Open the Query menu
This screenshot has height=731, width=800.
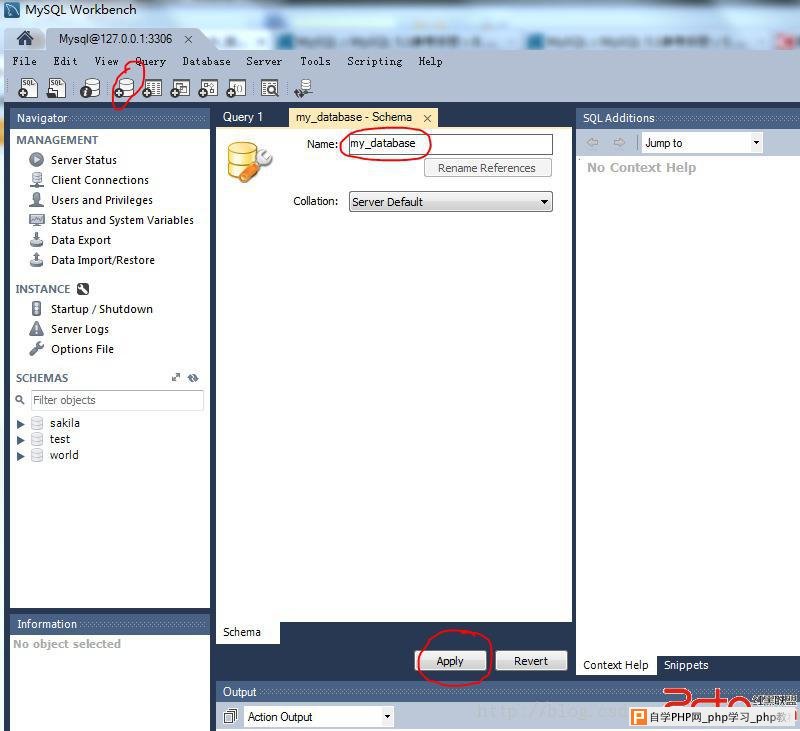151,61
